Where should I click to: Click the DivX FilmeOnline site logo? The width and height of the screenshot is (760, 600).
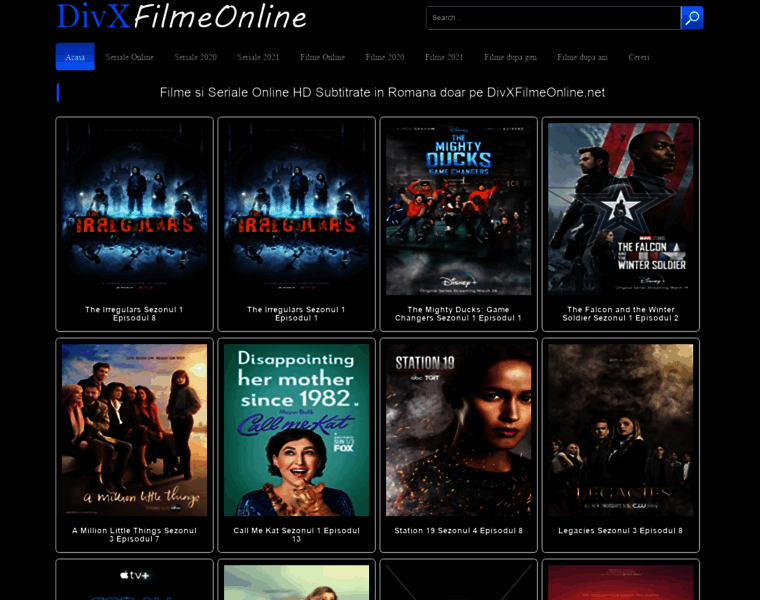181,17
